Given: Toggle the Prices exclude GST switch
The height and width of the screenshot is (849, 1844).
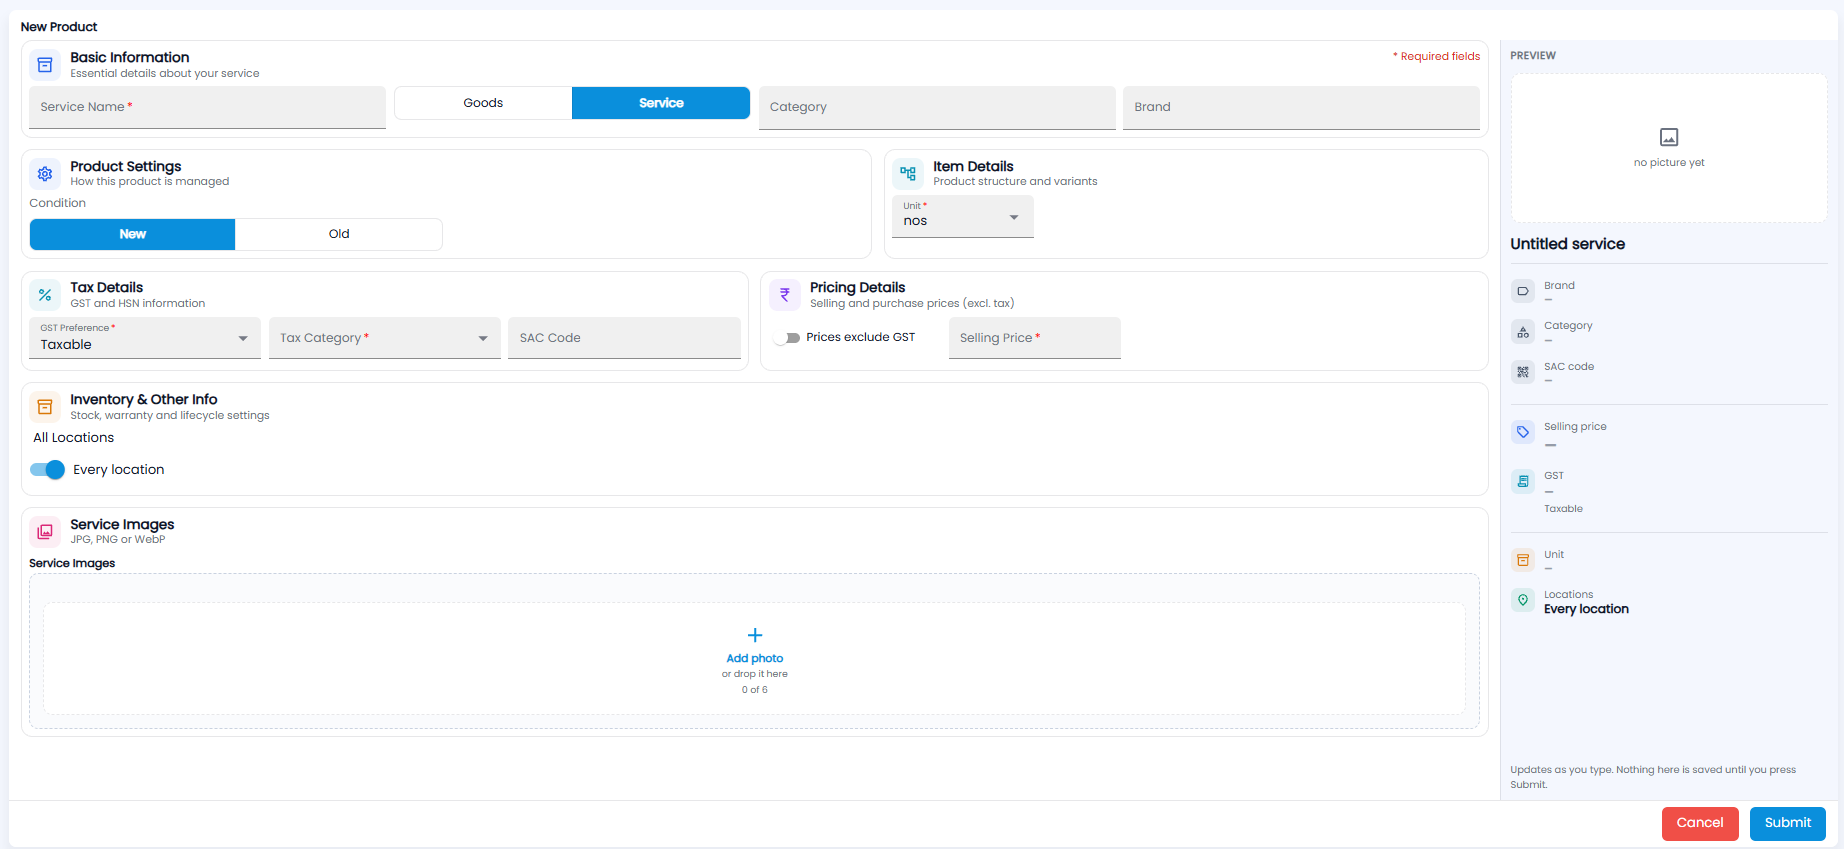Looking at the screenshot, I should 787,338.
